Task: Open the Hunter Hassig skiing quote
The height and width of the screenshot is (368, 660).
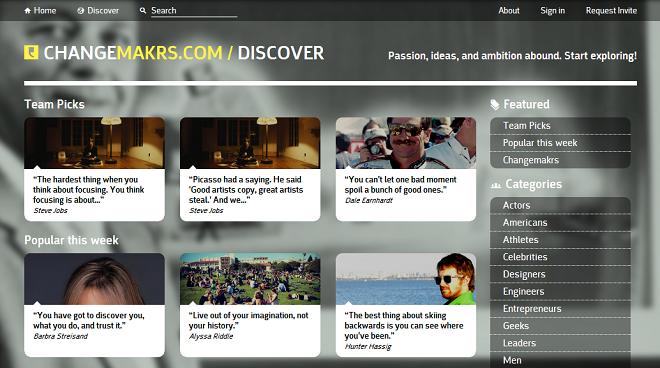Action: (x=406, y=305)
